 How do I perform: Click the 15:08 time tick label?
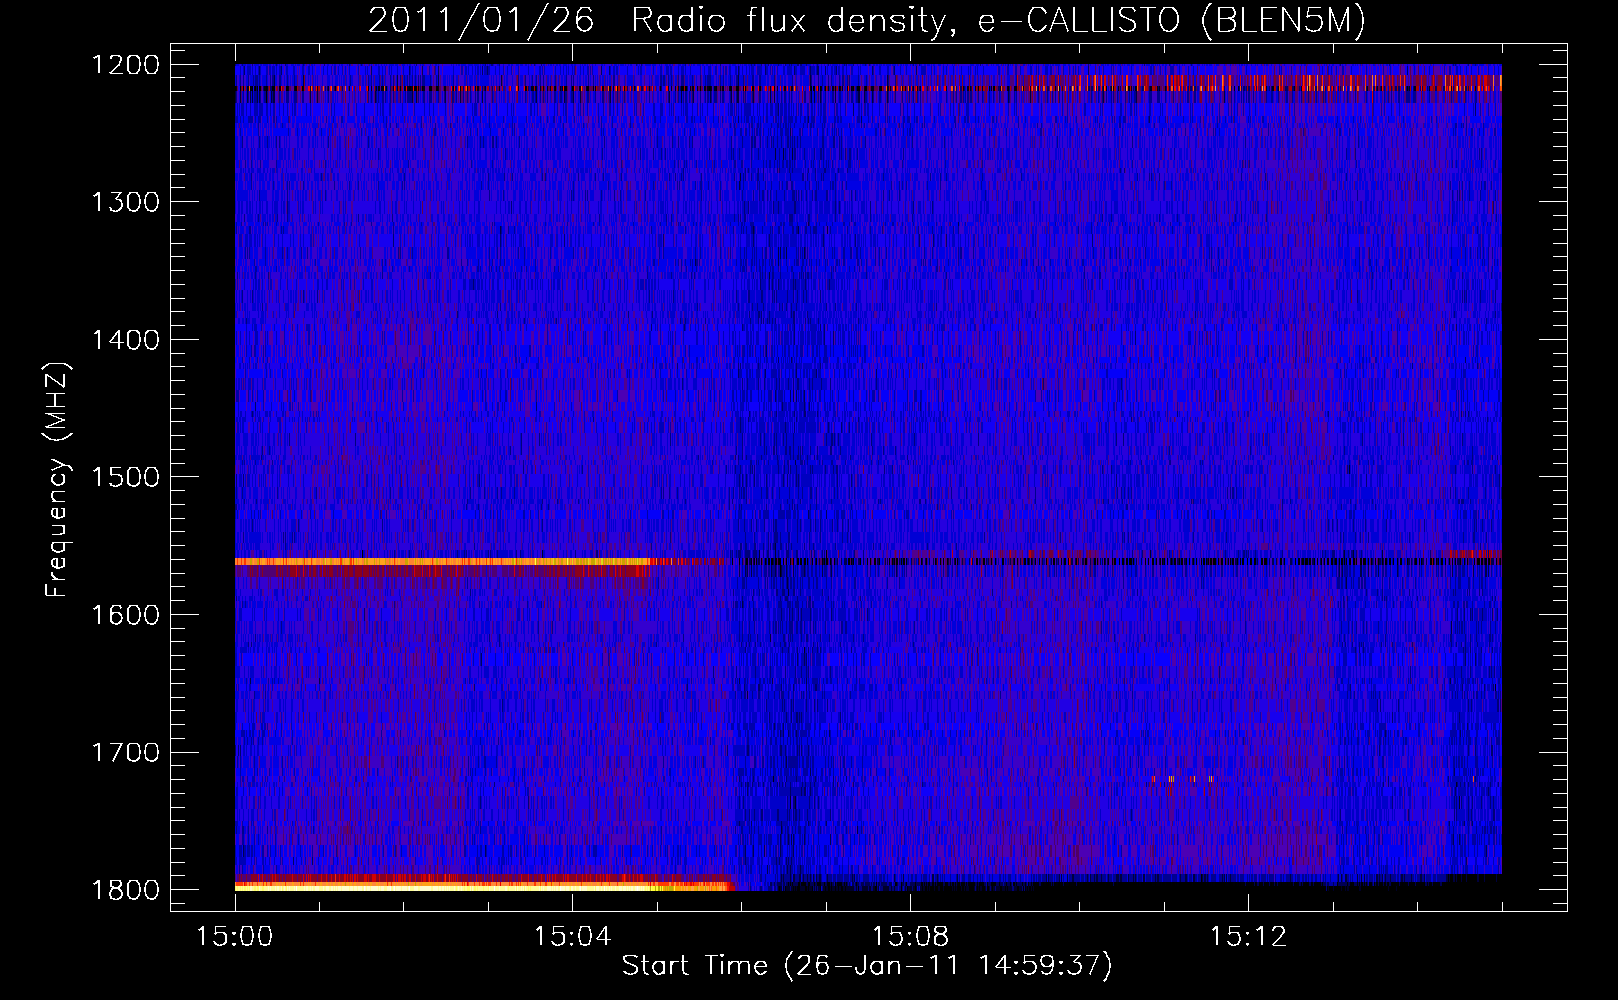click(910, 937)
